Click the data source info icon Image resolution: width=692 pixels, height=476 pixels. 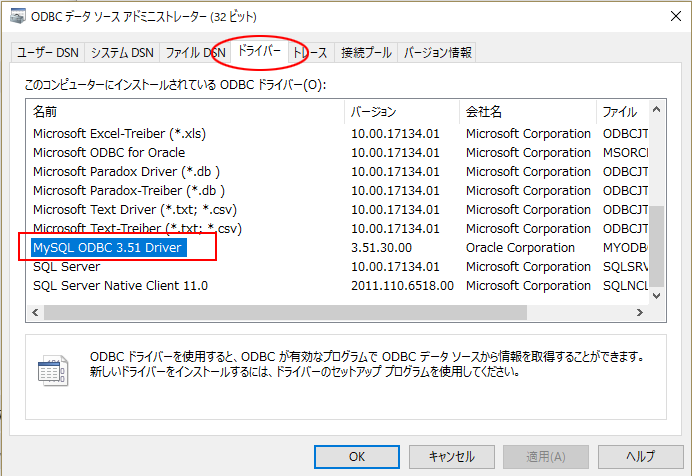pyautogui.click(x=51, y=368)
